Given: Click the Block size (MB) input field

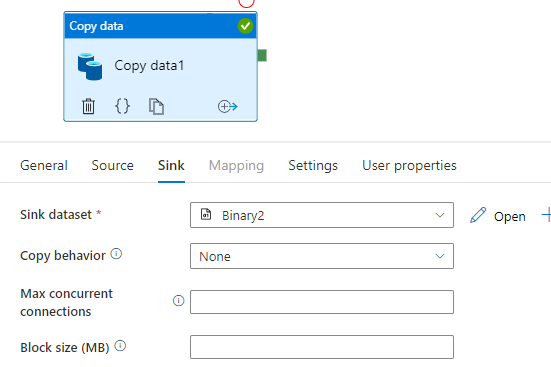Looking at the screenshot, I should 322,347.
